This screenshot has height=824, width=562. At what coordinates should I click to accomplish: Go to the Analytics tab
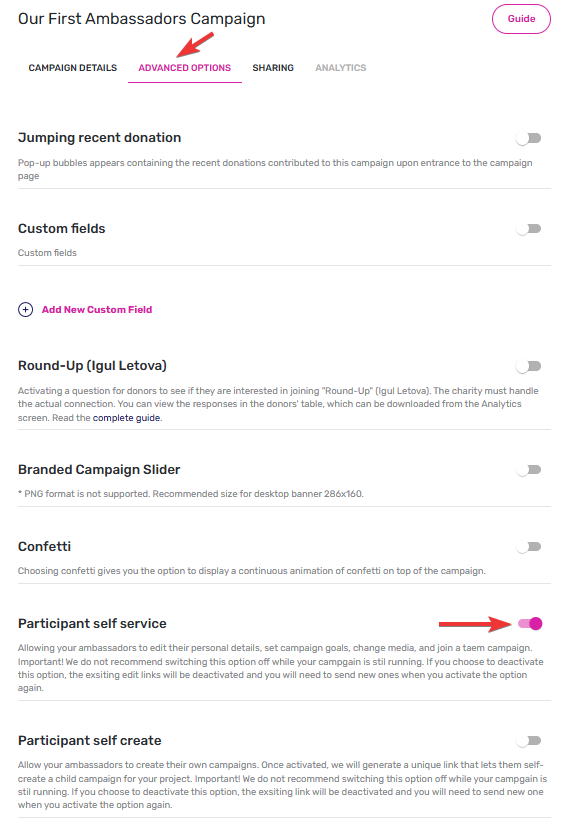click(341, 68)
